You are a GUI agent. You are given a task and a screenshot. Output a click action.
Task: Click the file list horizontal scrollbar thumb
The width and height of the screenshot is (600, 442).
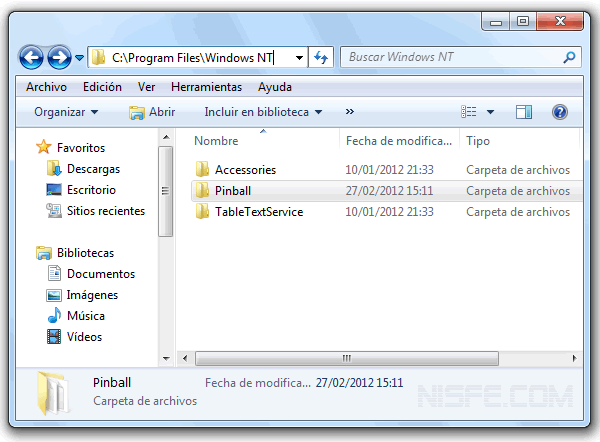coord(347,359)
